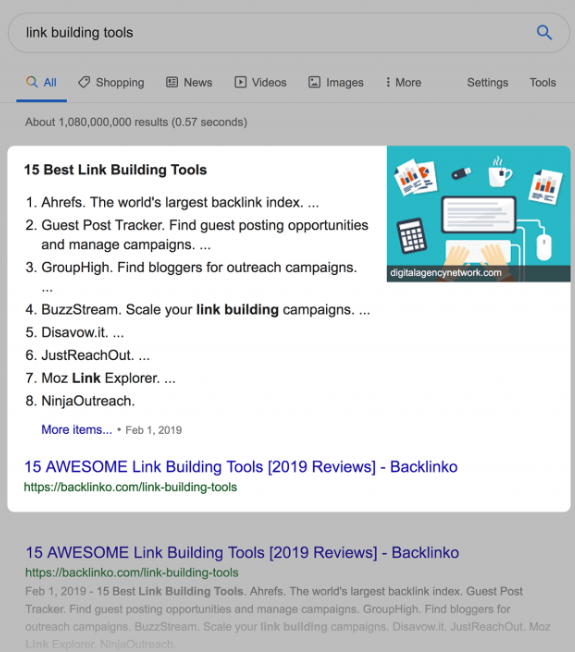Expand the More search categories menu

click(x=403, y=82)
